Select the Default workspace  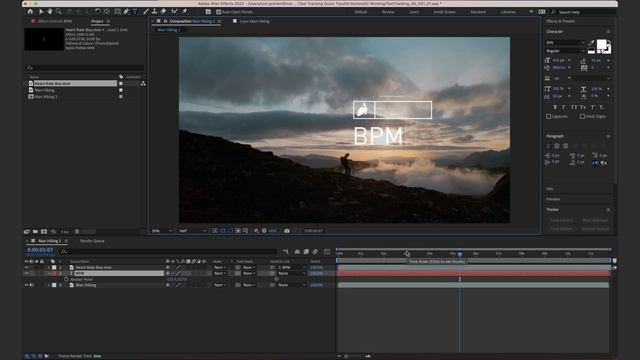360,12
